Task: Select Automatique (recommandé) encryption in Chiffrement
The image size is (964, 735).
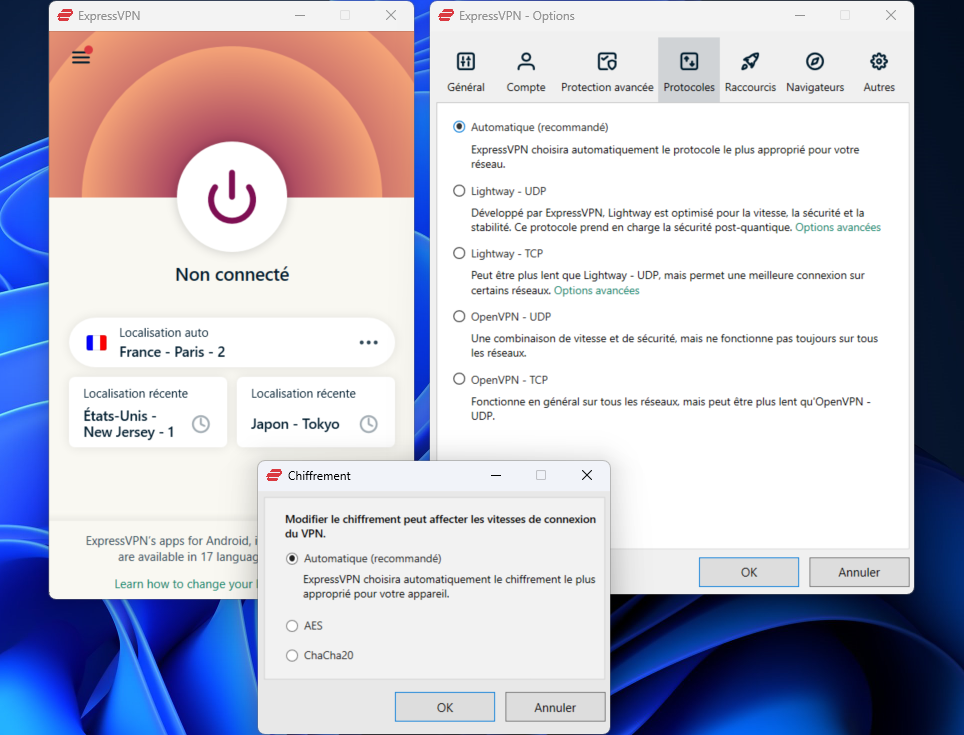Action: 292,559
